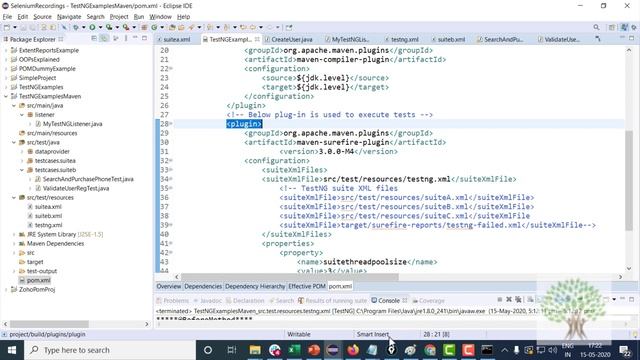Select the Java perspective icon
The width and height of the screenshot is (640, 360).
pyautogui.click(x=624, y=27)
